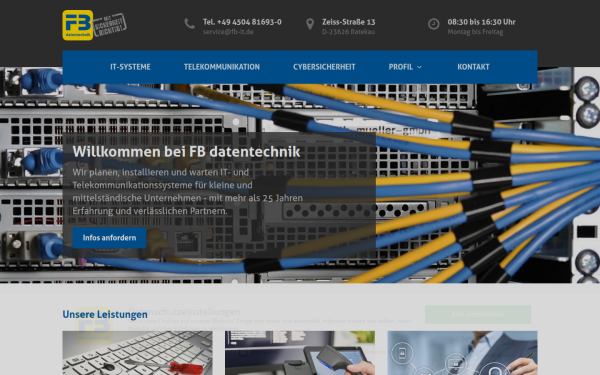Click the clock opening-hours icon

click(434, 24)
